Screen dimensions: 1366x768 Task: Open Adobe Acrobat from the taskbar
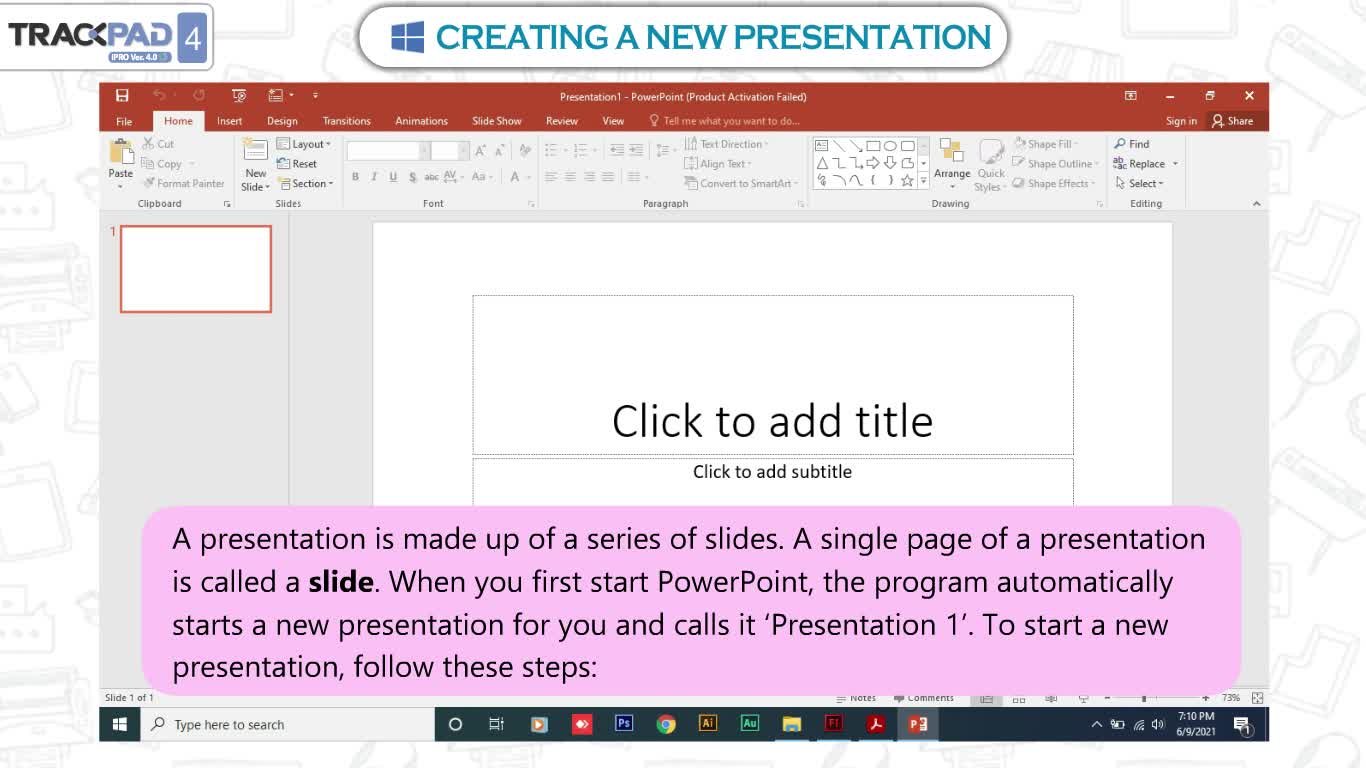(876, 724)
